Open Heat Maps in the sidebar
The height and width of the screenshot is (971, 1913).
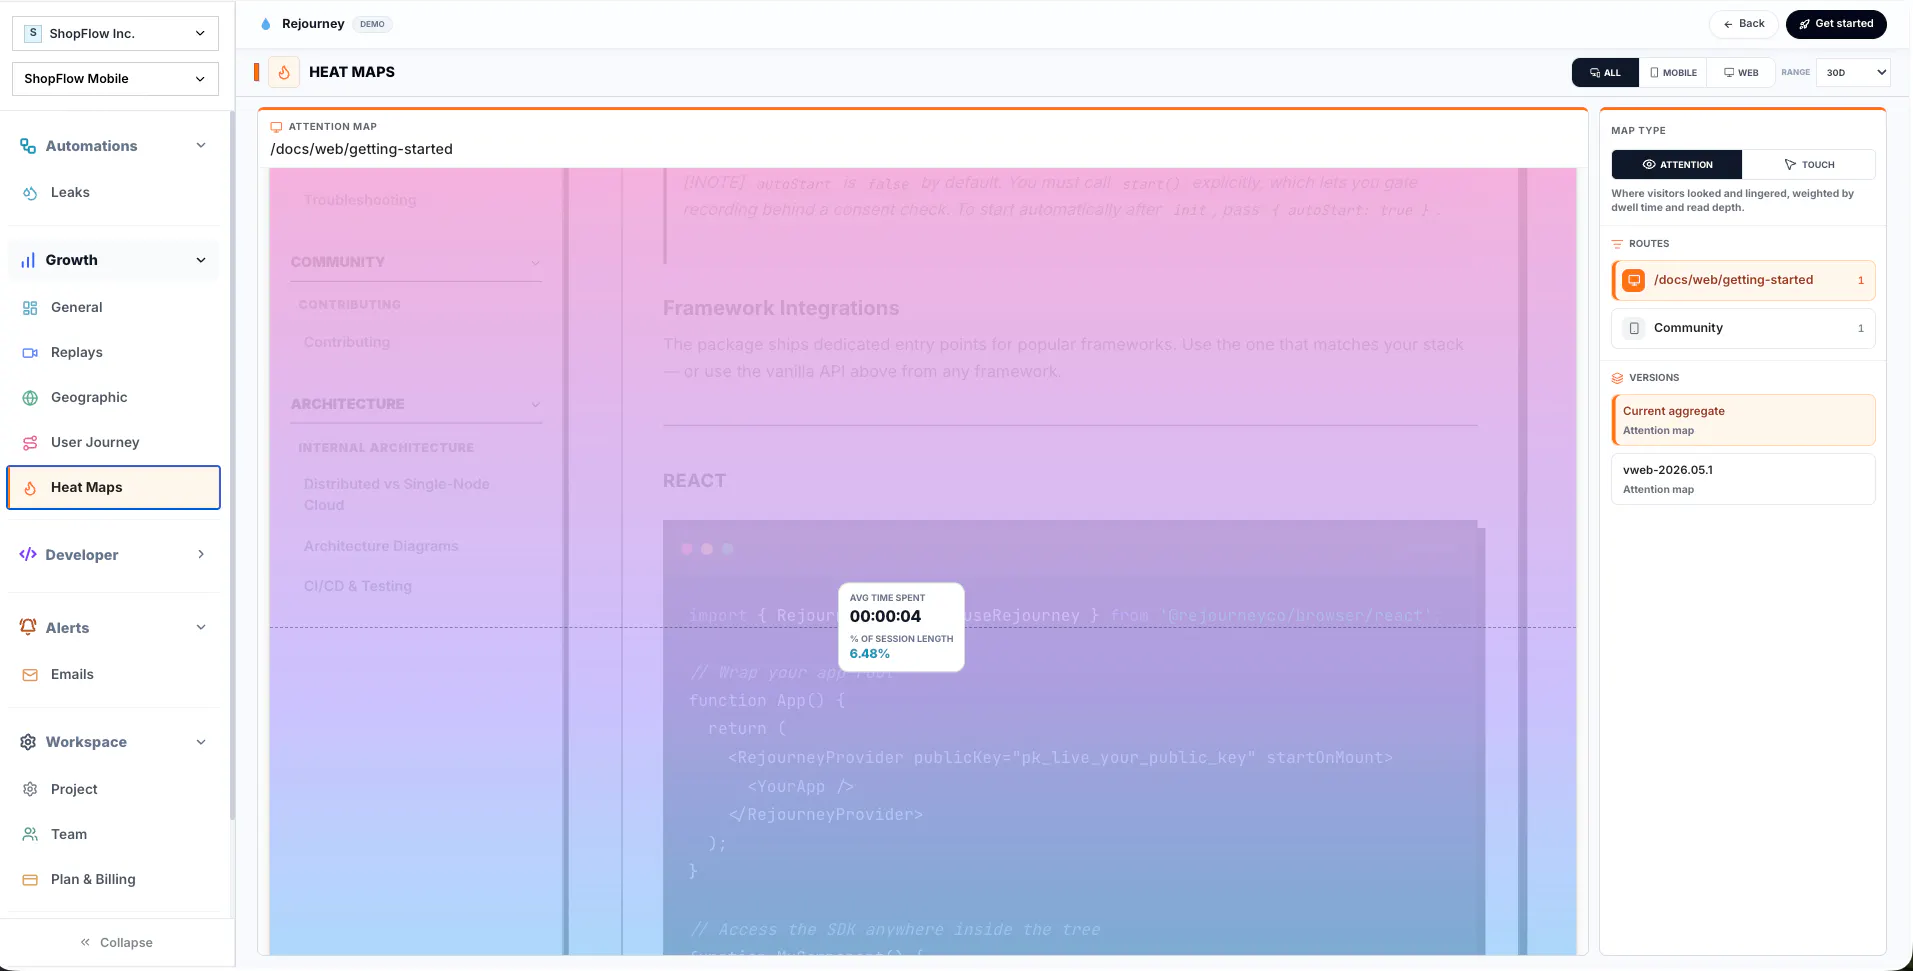point(114,488)
